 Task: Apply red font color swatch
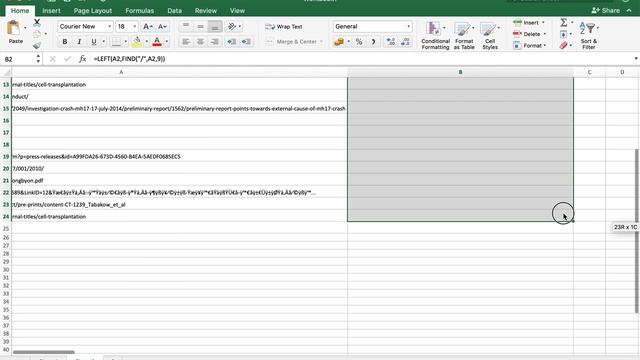click(x=157, y=42)
